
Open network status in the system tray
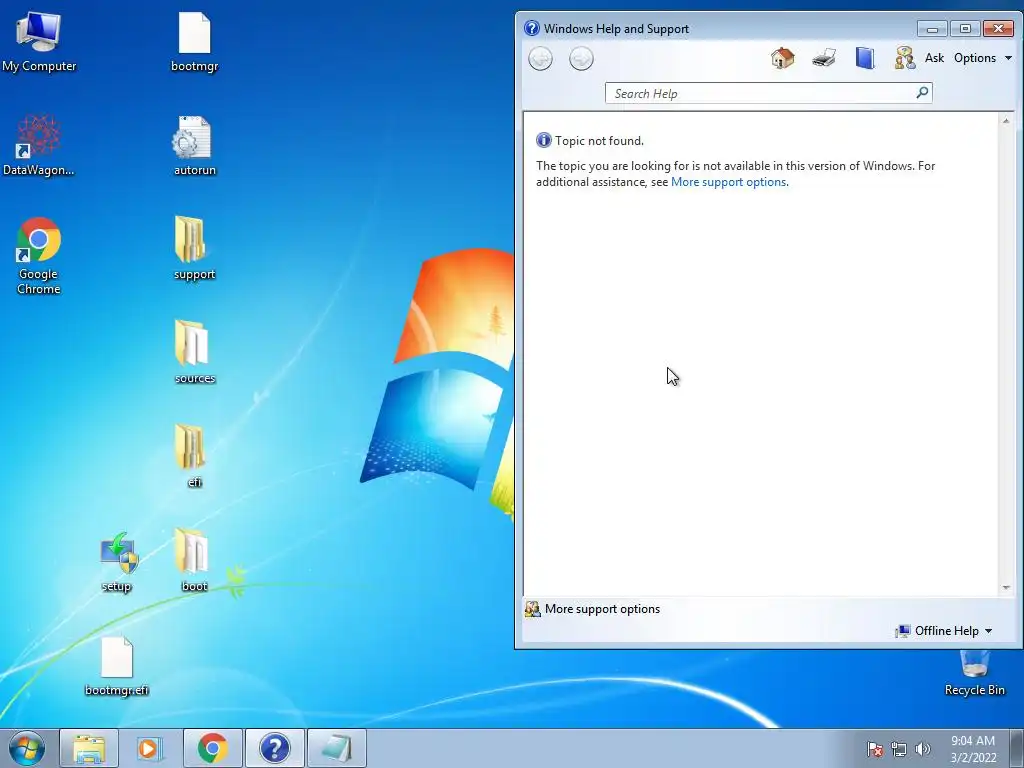coord(899,749)
